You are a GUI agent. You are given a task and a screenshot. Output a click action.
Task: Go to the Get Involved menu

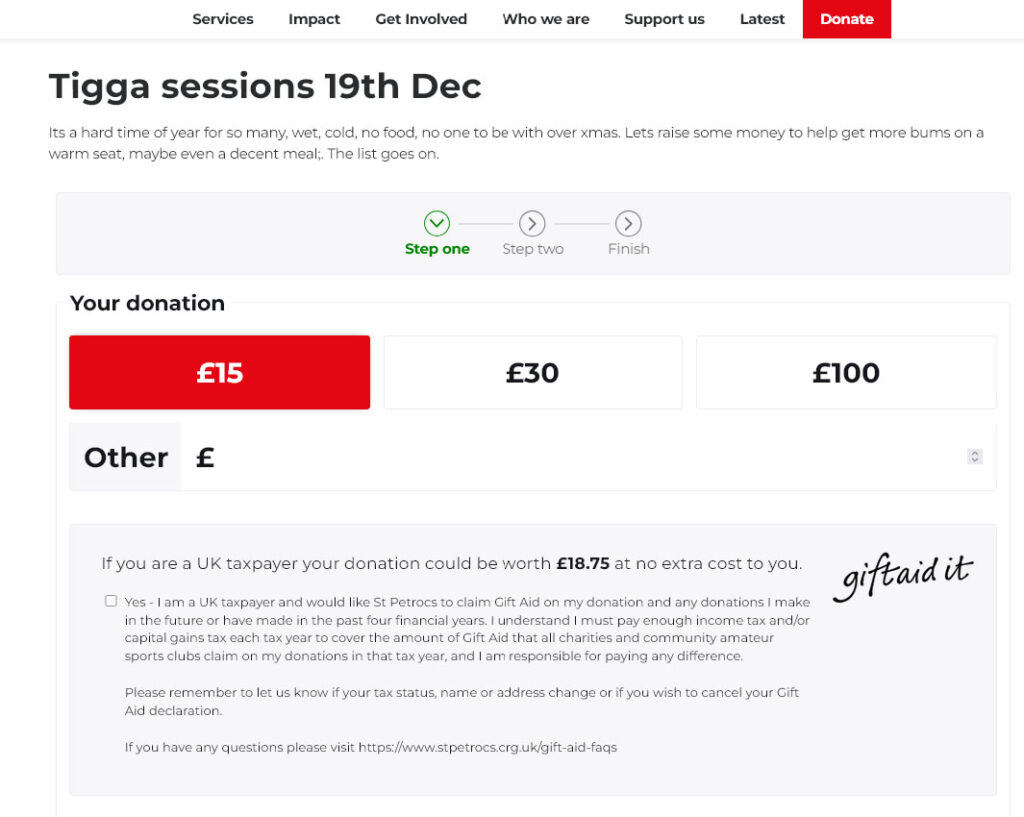pos(421,19)
